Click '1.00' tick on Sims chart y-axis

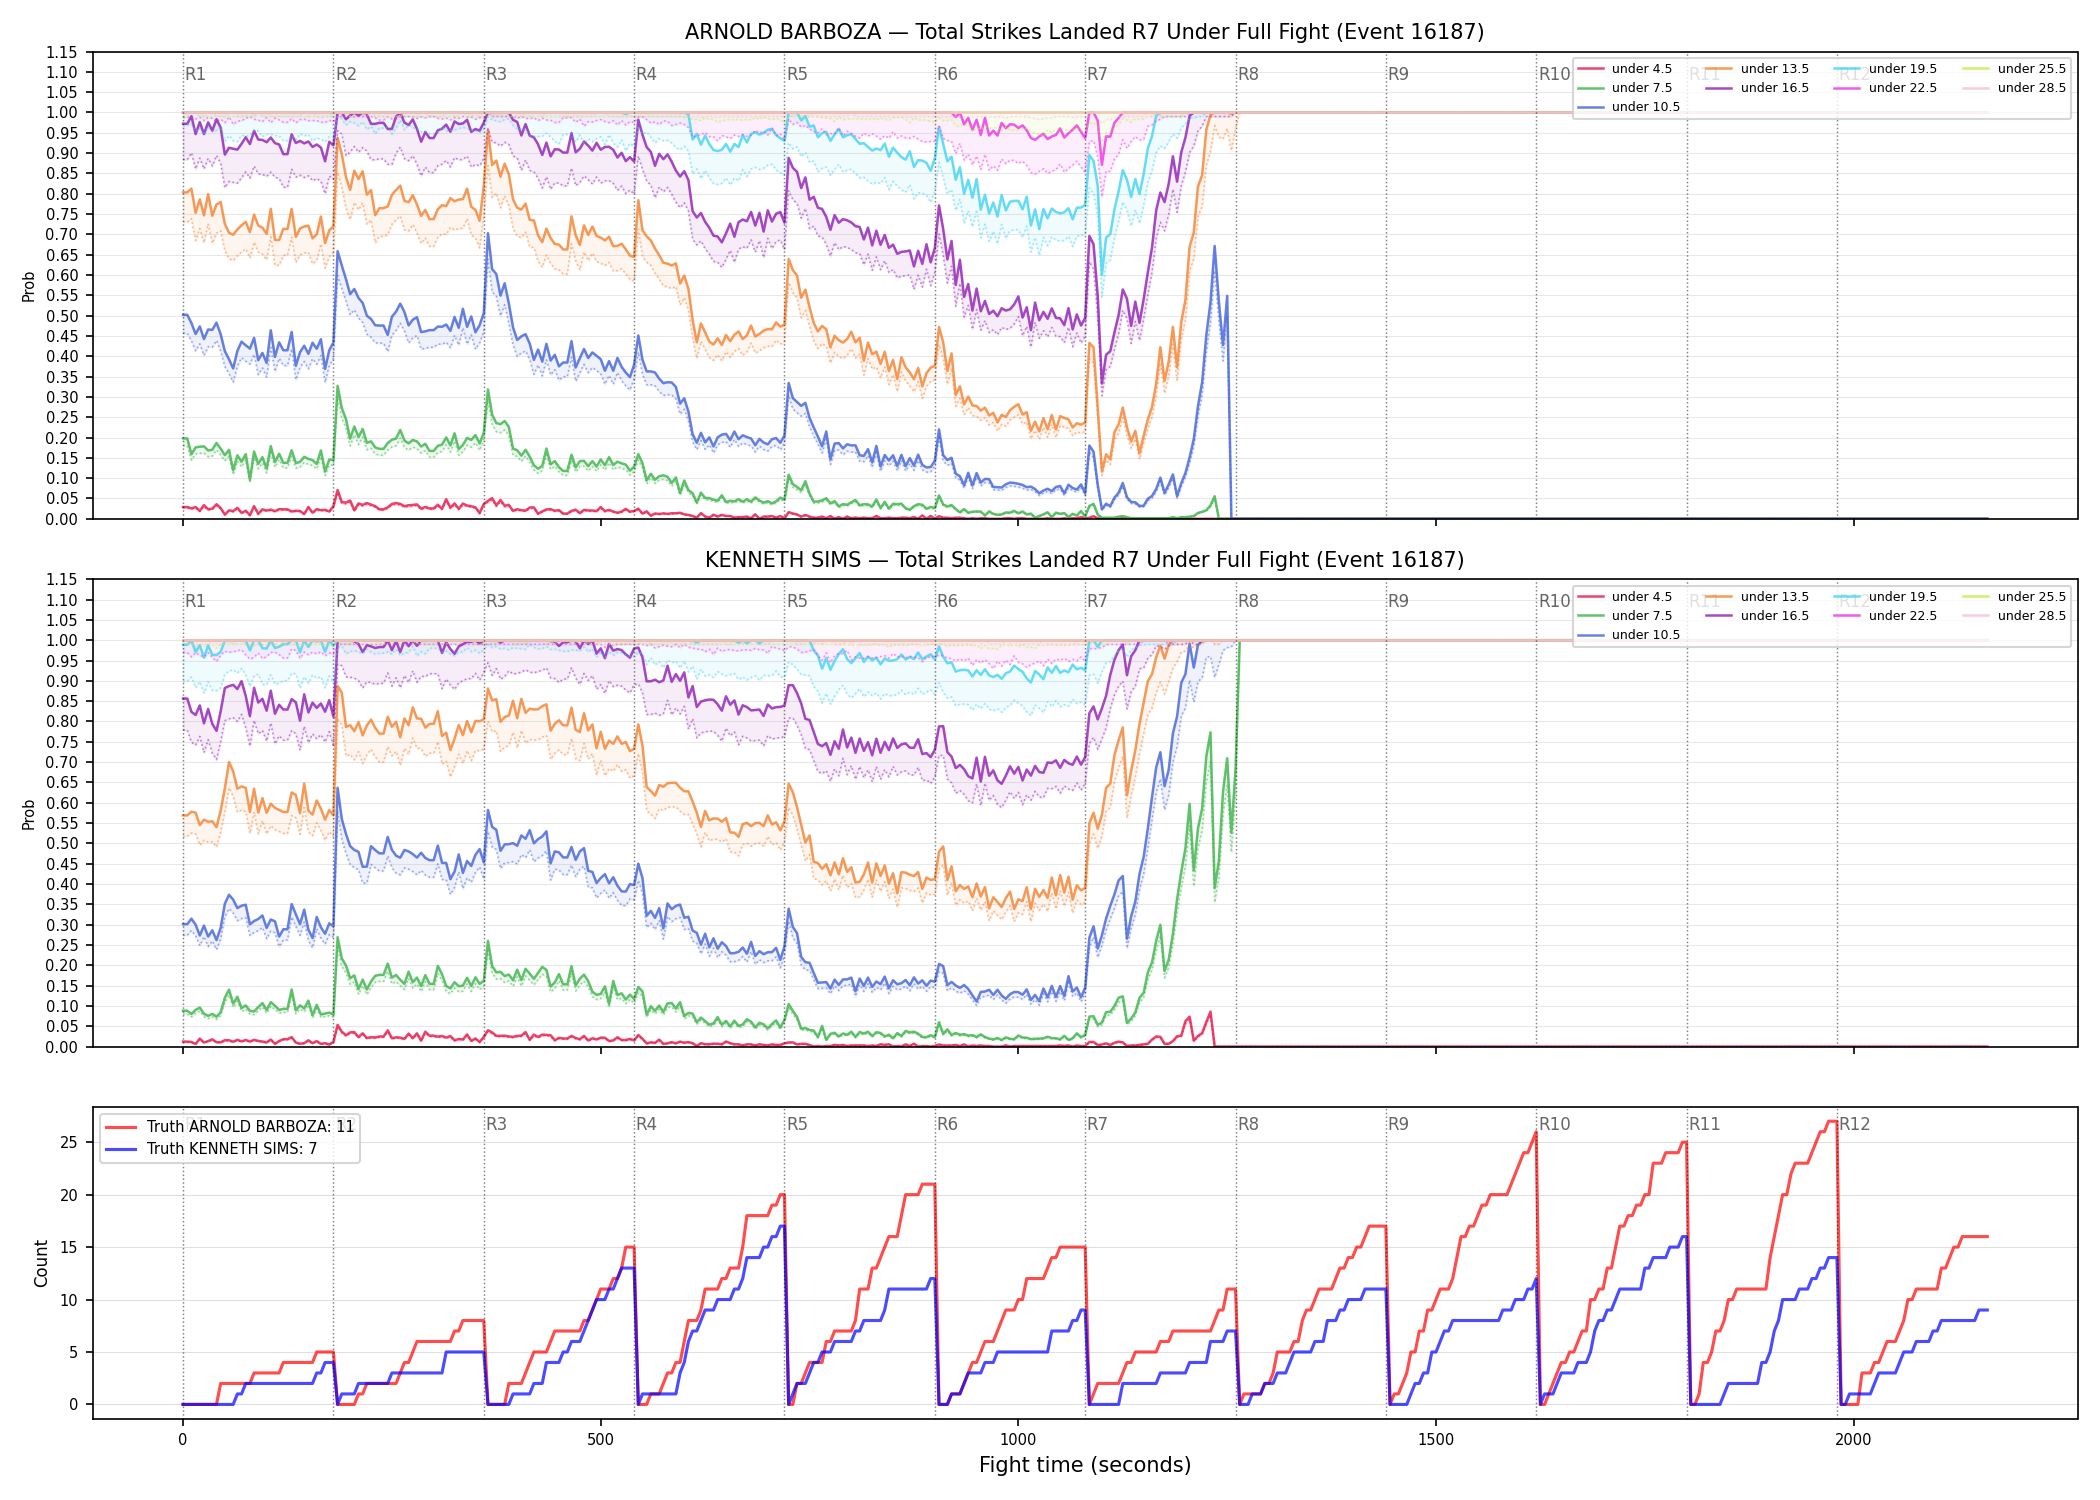(62, 641)
